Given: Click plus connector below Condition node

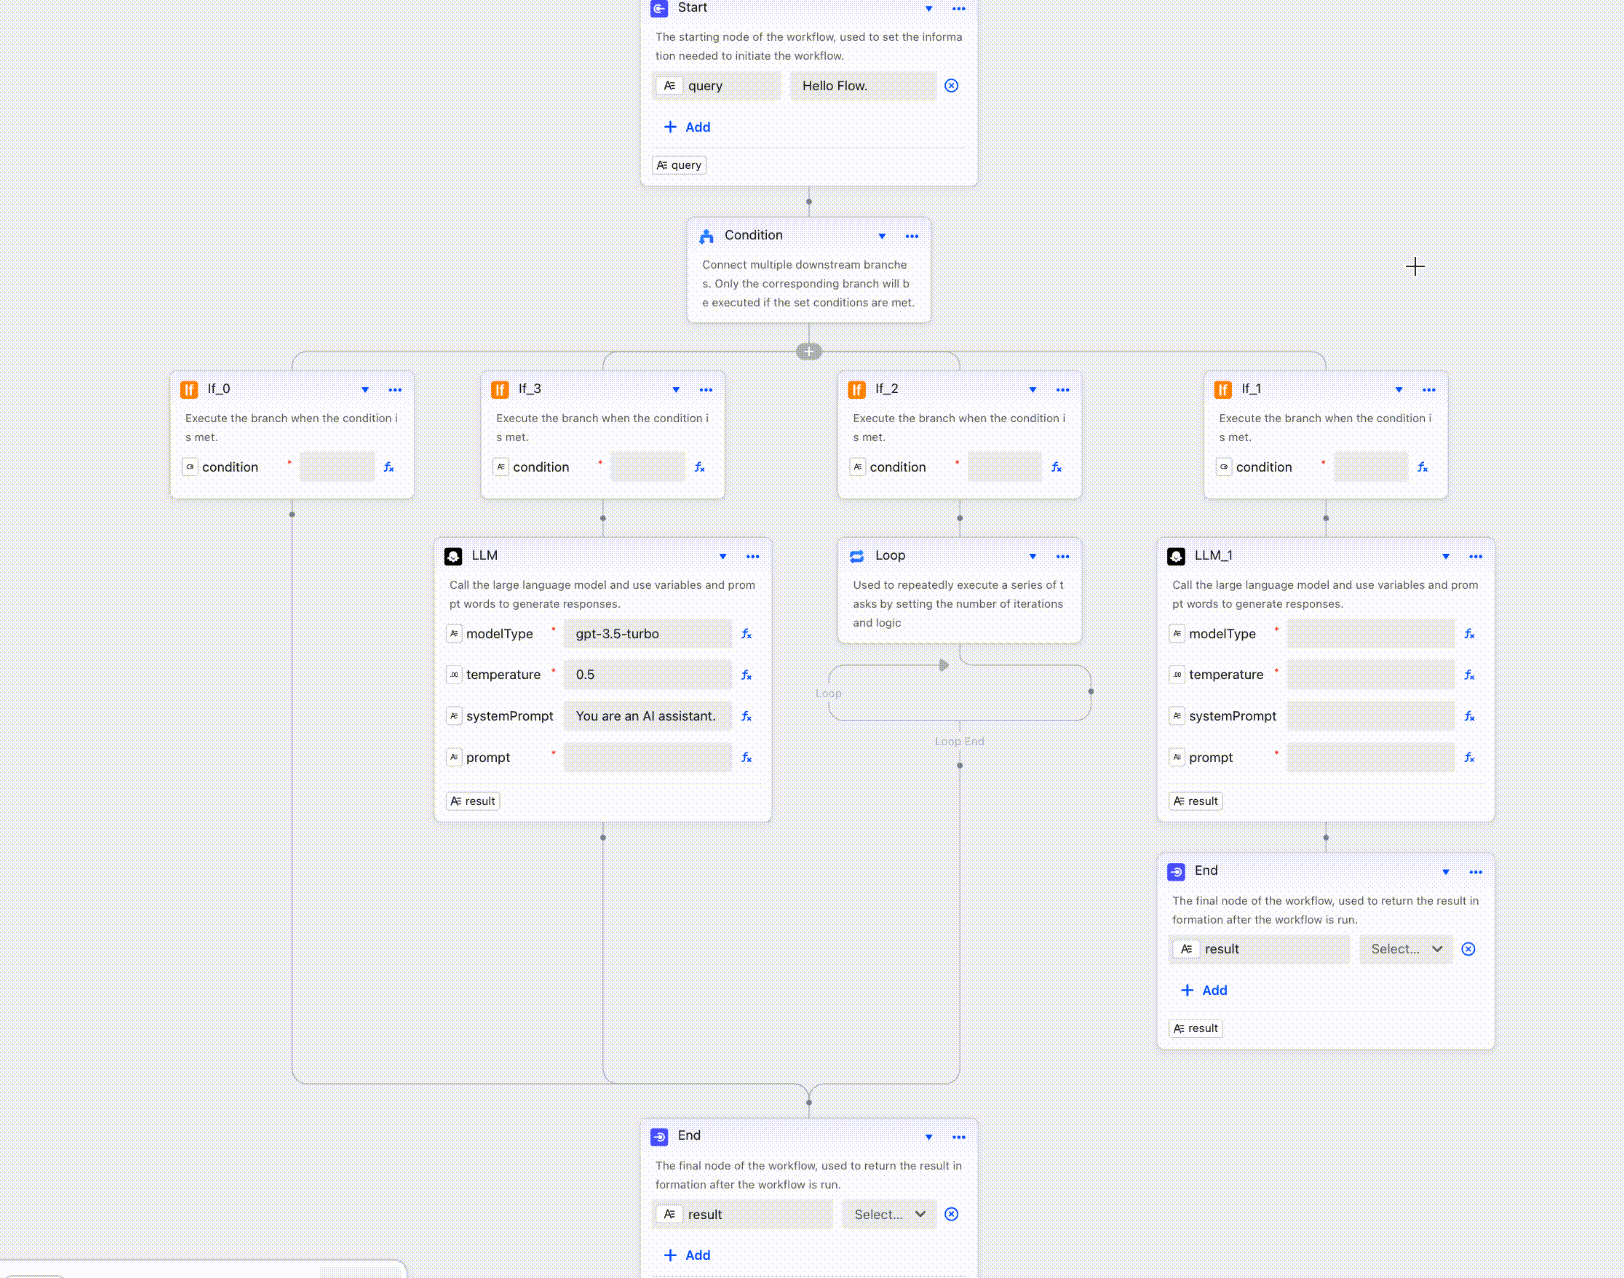Looking at the screenshot, I should (x=809, y=351).
